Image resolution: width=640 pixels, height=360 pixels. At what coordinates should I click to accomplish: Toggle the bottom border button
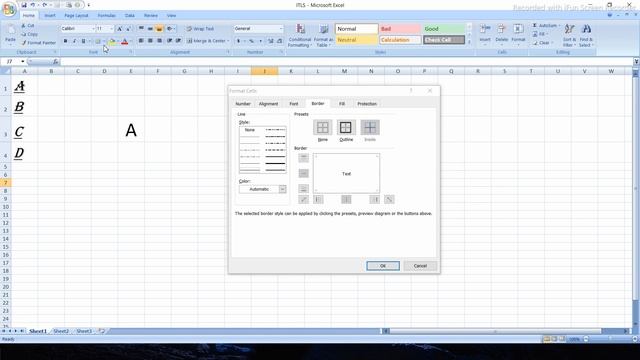point(303,189)
